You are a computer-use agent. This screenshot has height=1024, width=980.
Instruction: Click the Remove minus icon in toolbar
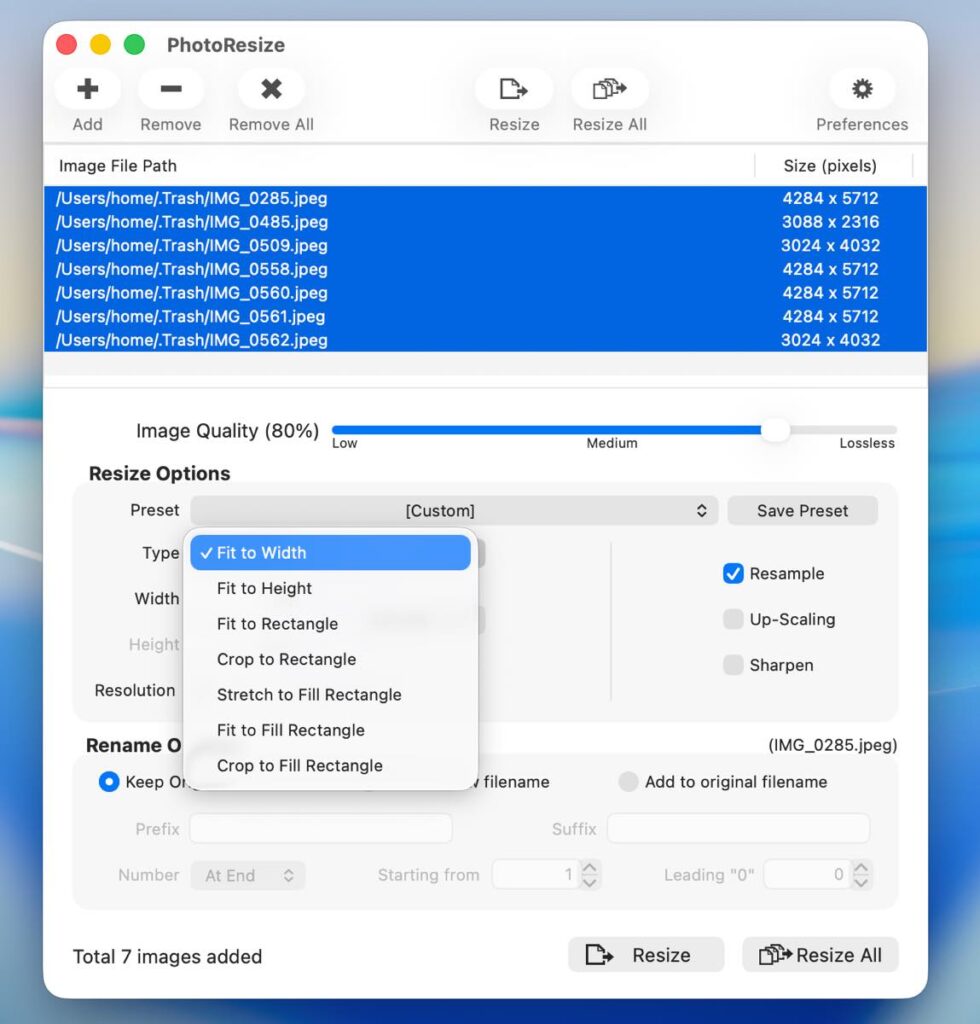(x=170, y=90)
